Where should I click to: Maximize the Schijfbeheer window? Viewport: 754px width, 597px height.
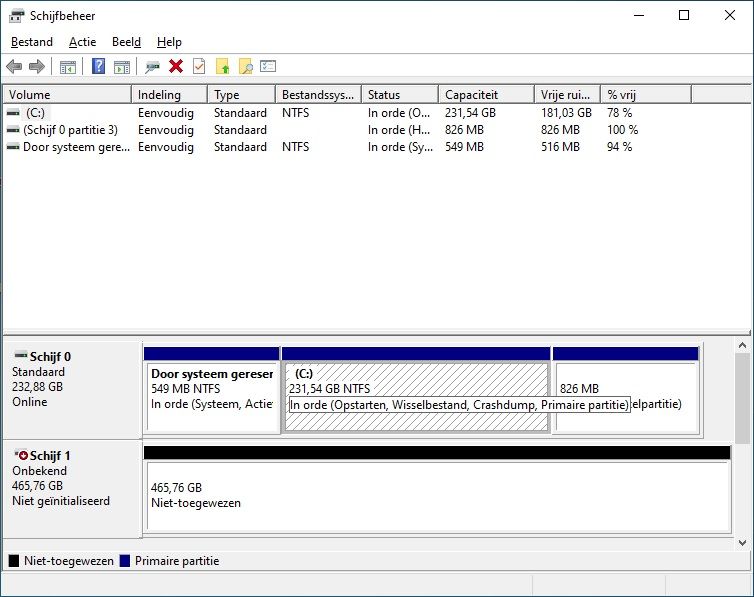tap(684, 15)
